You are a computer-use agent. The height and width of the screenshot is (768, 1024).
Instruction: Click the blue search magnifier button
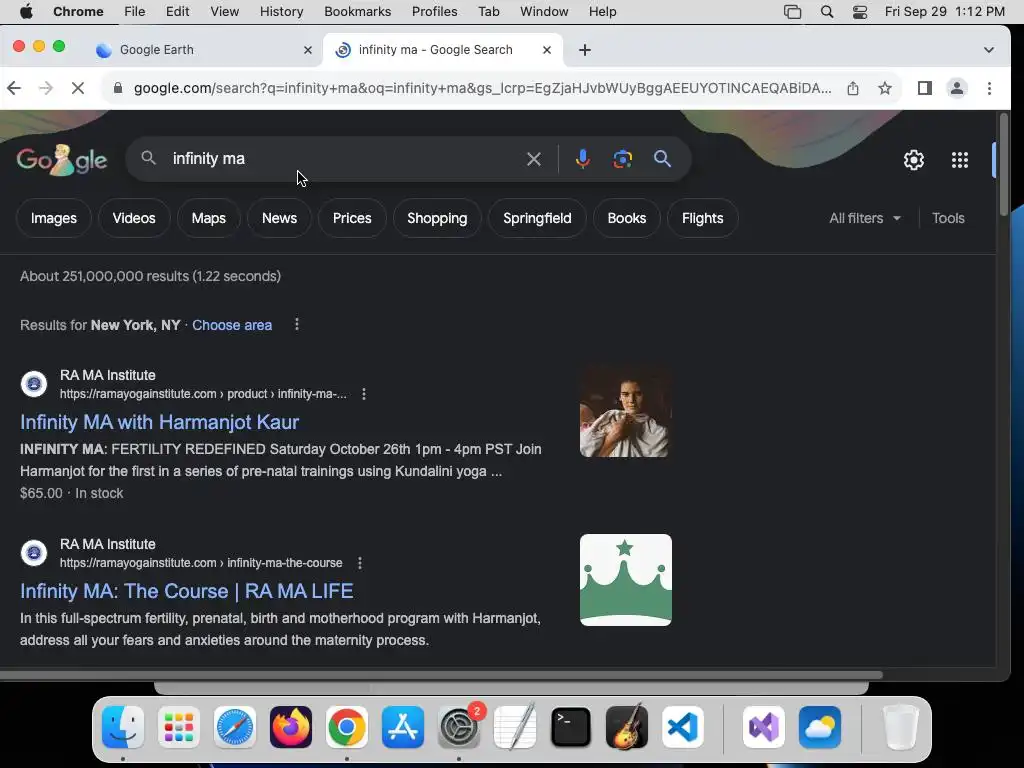pos(662,159)
